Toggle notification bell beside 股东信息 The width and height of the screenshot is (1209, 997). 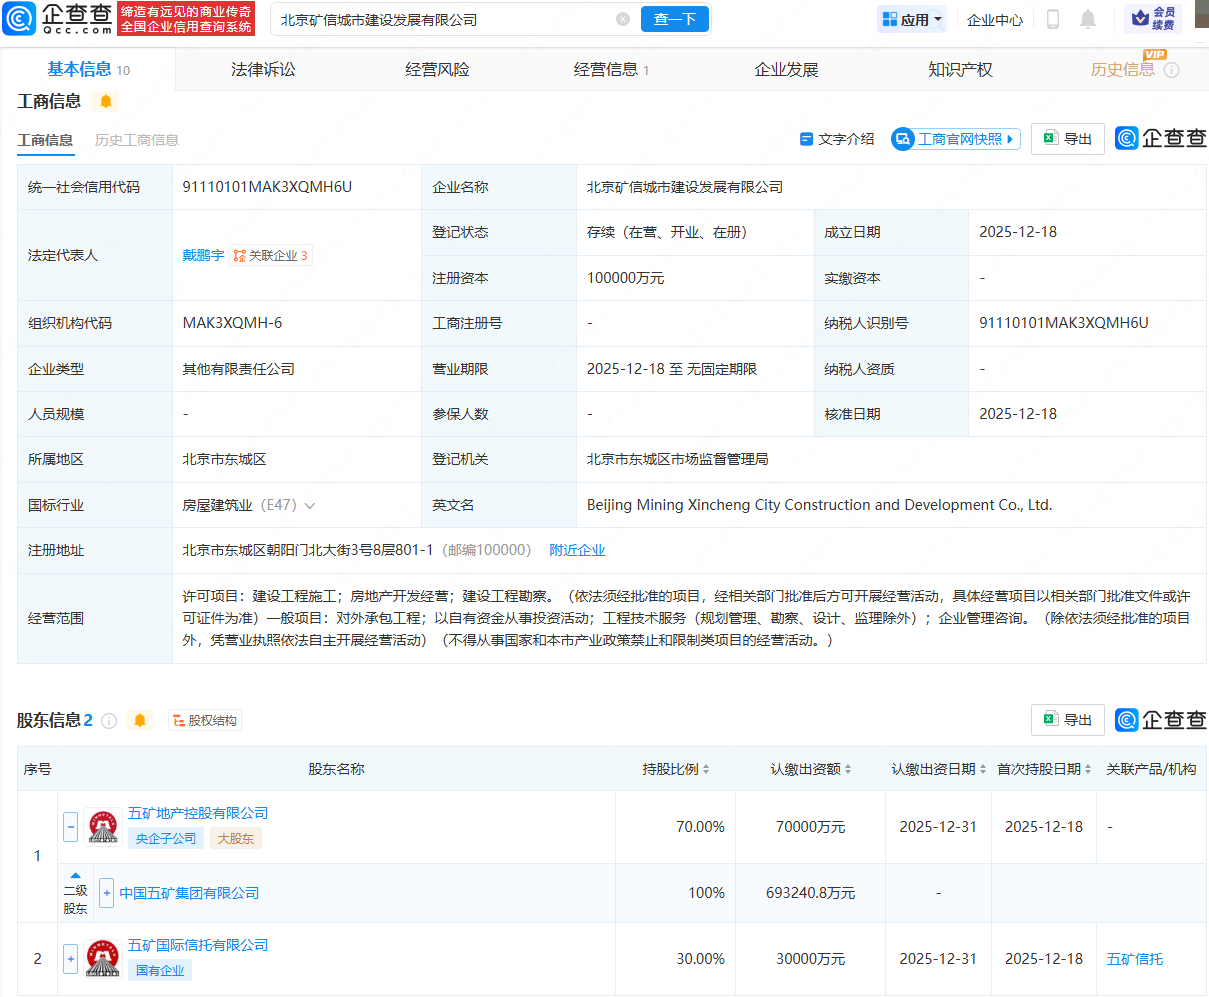click(x=140, y=719)
